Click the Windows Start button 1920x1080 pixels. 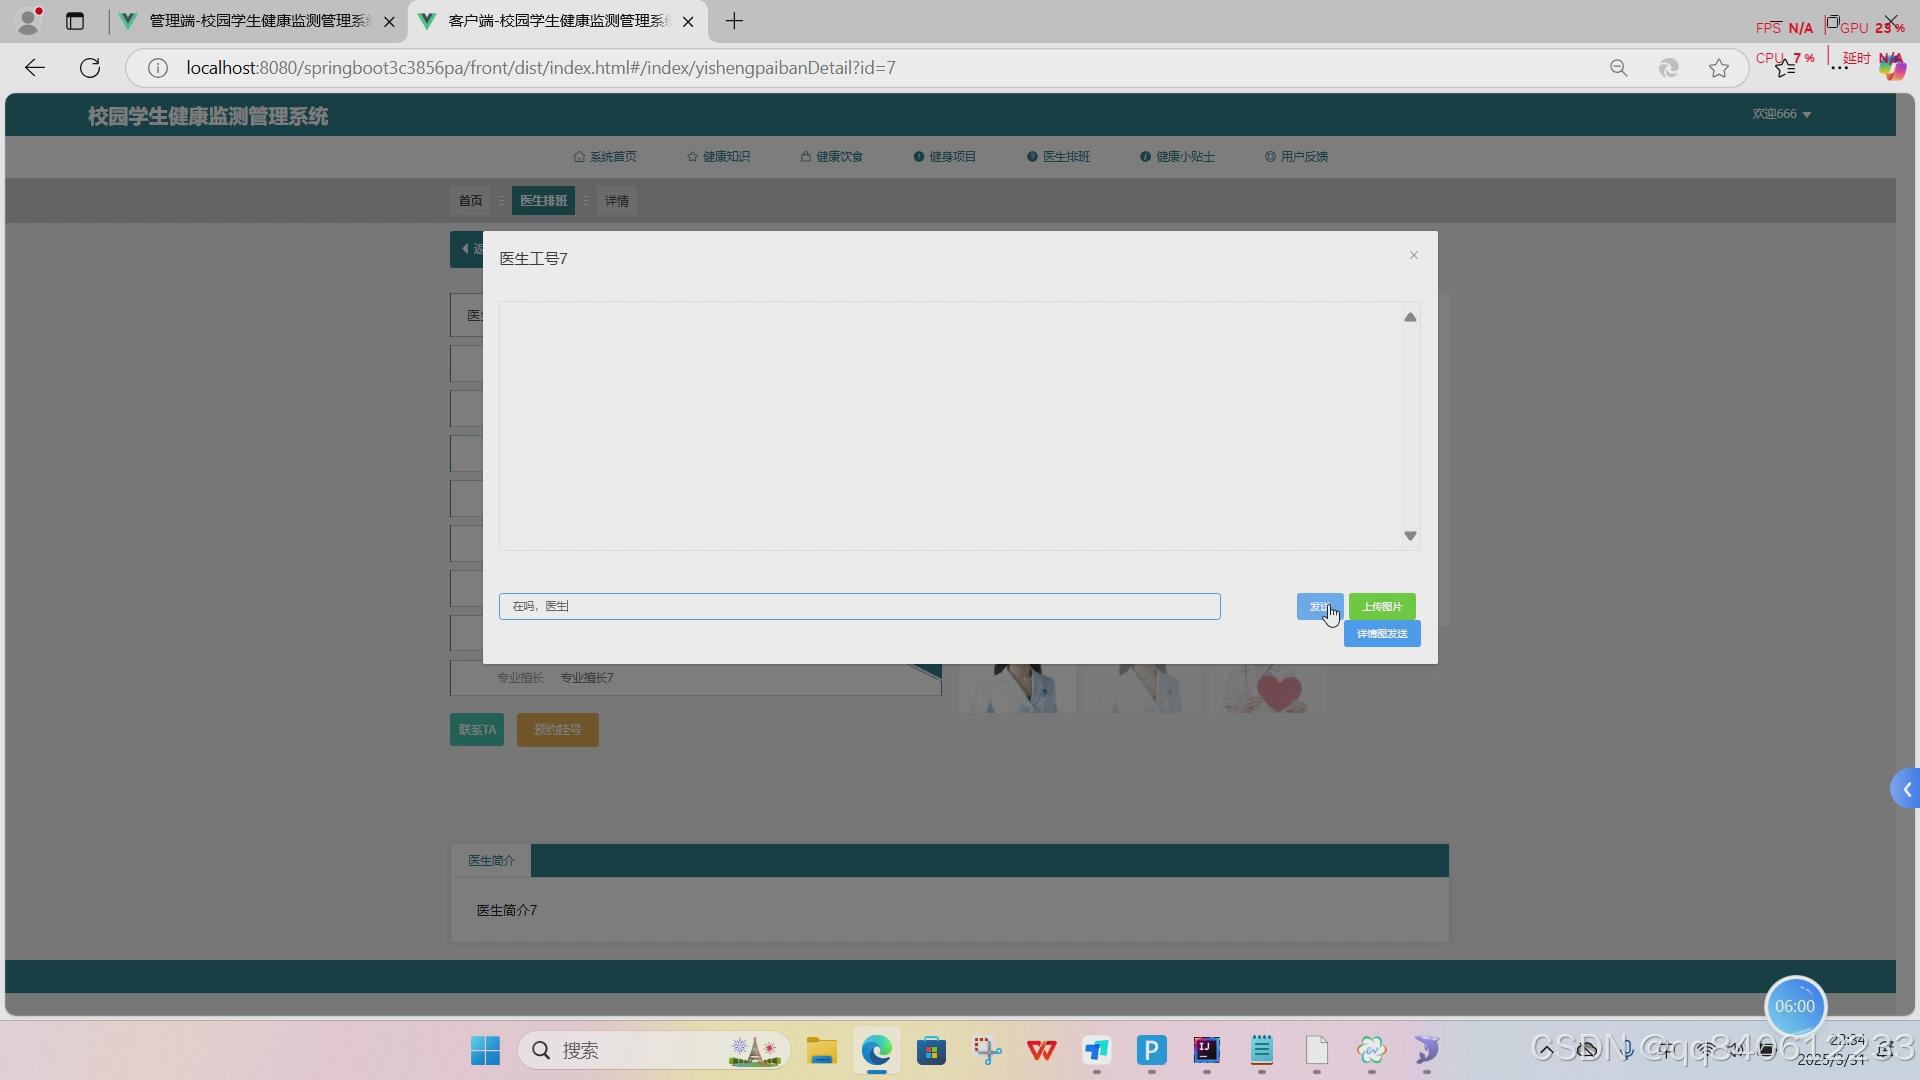pos(486,1050)
